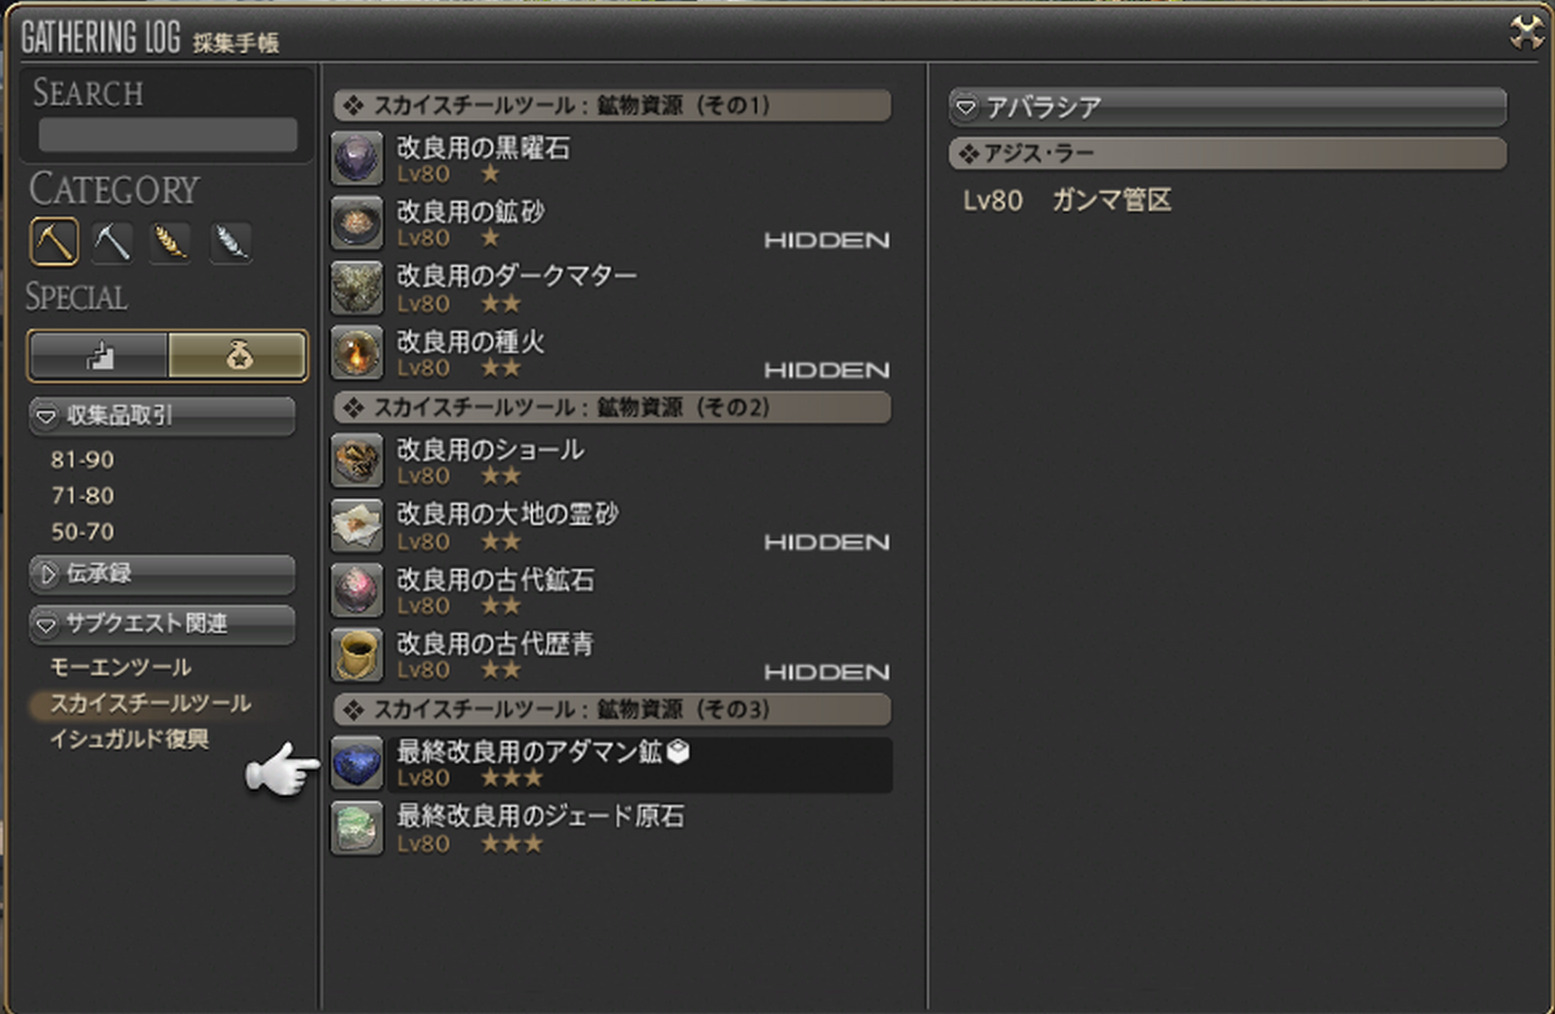Click the 改良用の古代瀝青 pot icon
Screen dimensions: 1555x1014
point(357,654)
